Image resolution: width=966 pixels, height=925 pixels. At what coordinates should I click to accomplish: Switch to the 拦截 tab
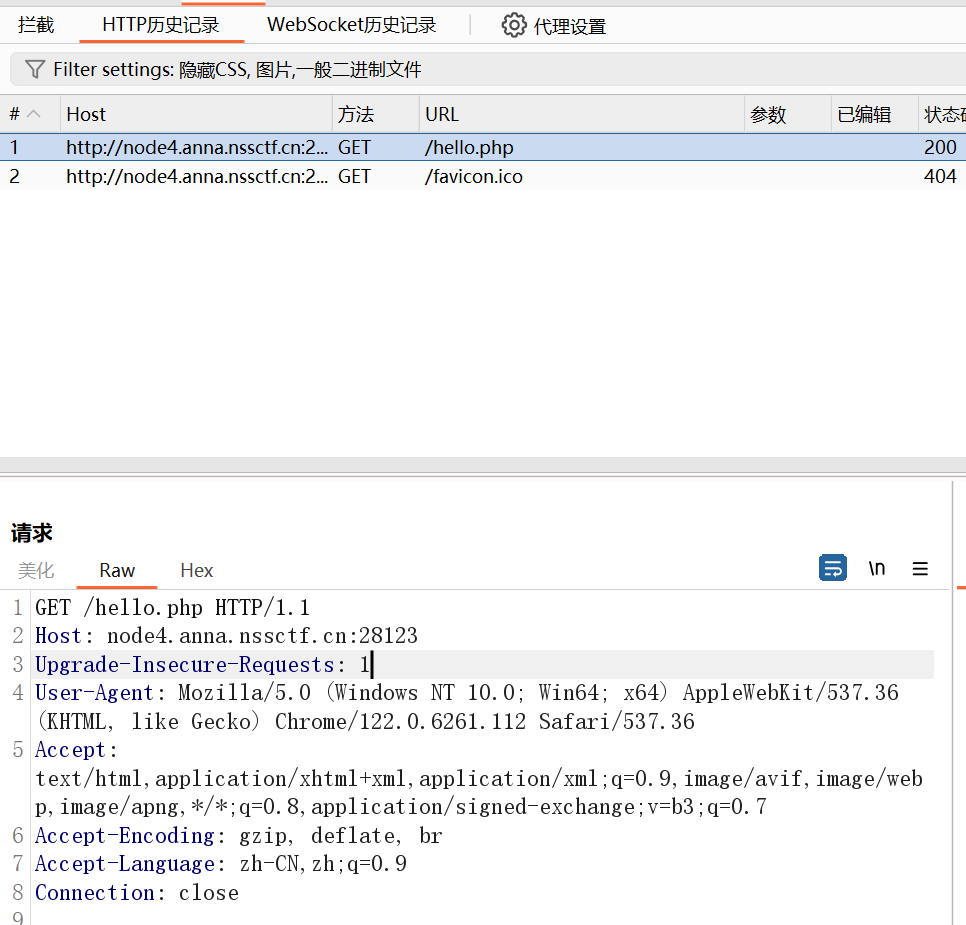pyautogui.click(x=36, y=25)
